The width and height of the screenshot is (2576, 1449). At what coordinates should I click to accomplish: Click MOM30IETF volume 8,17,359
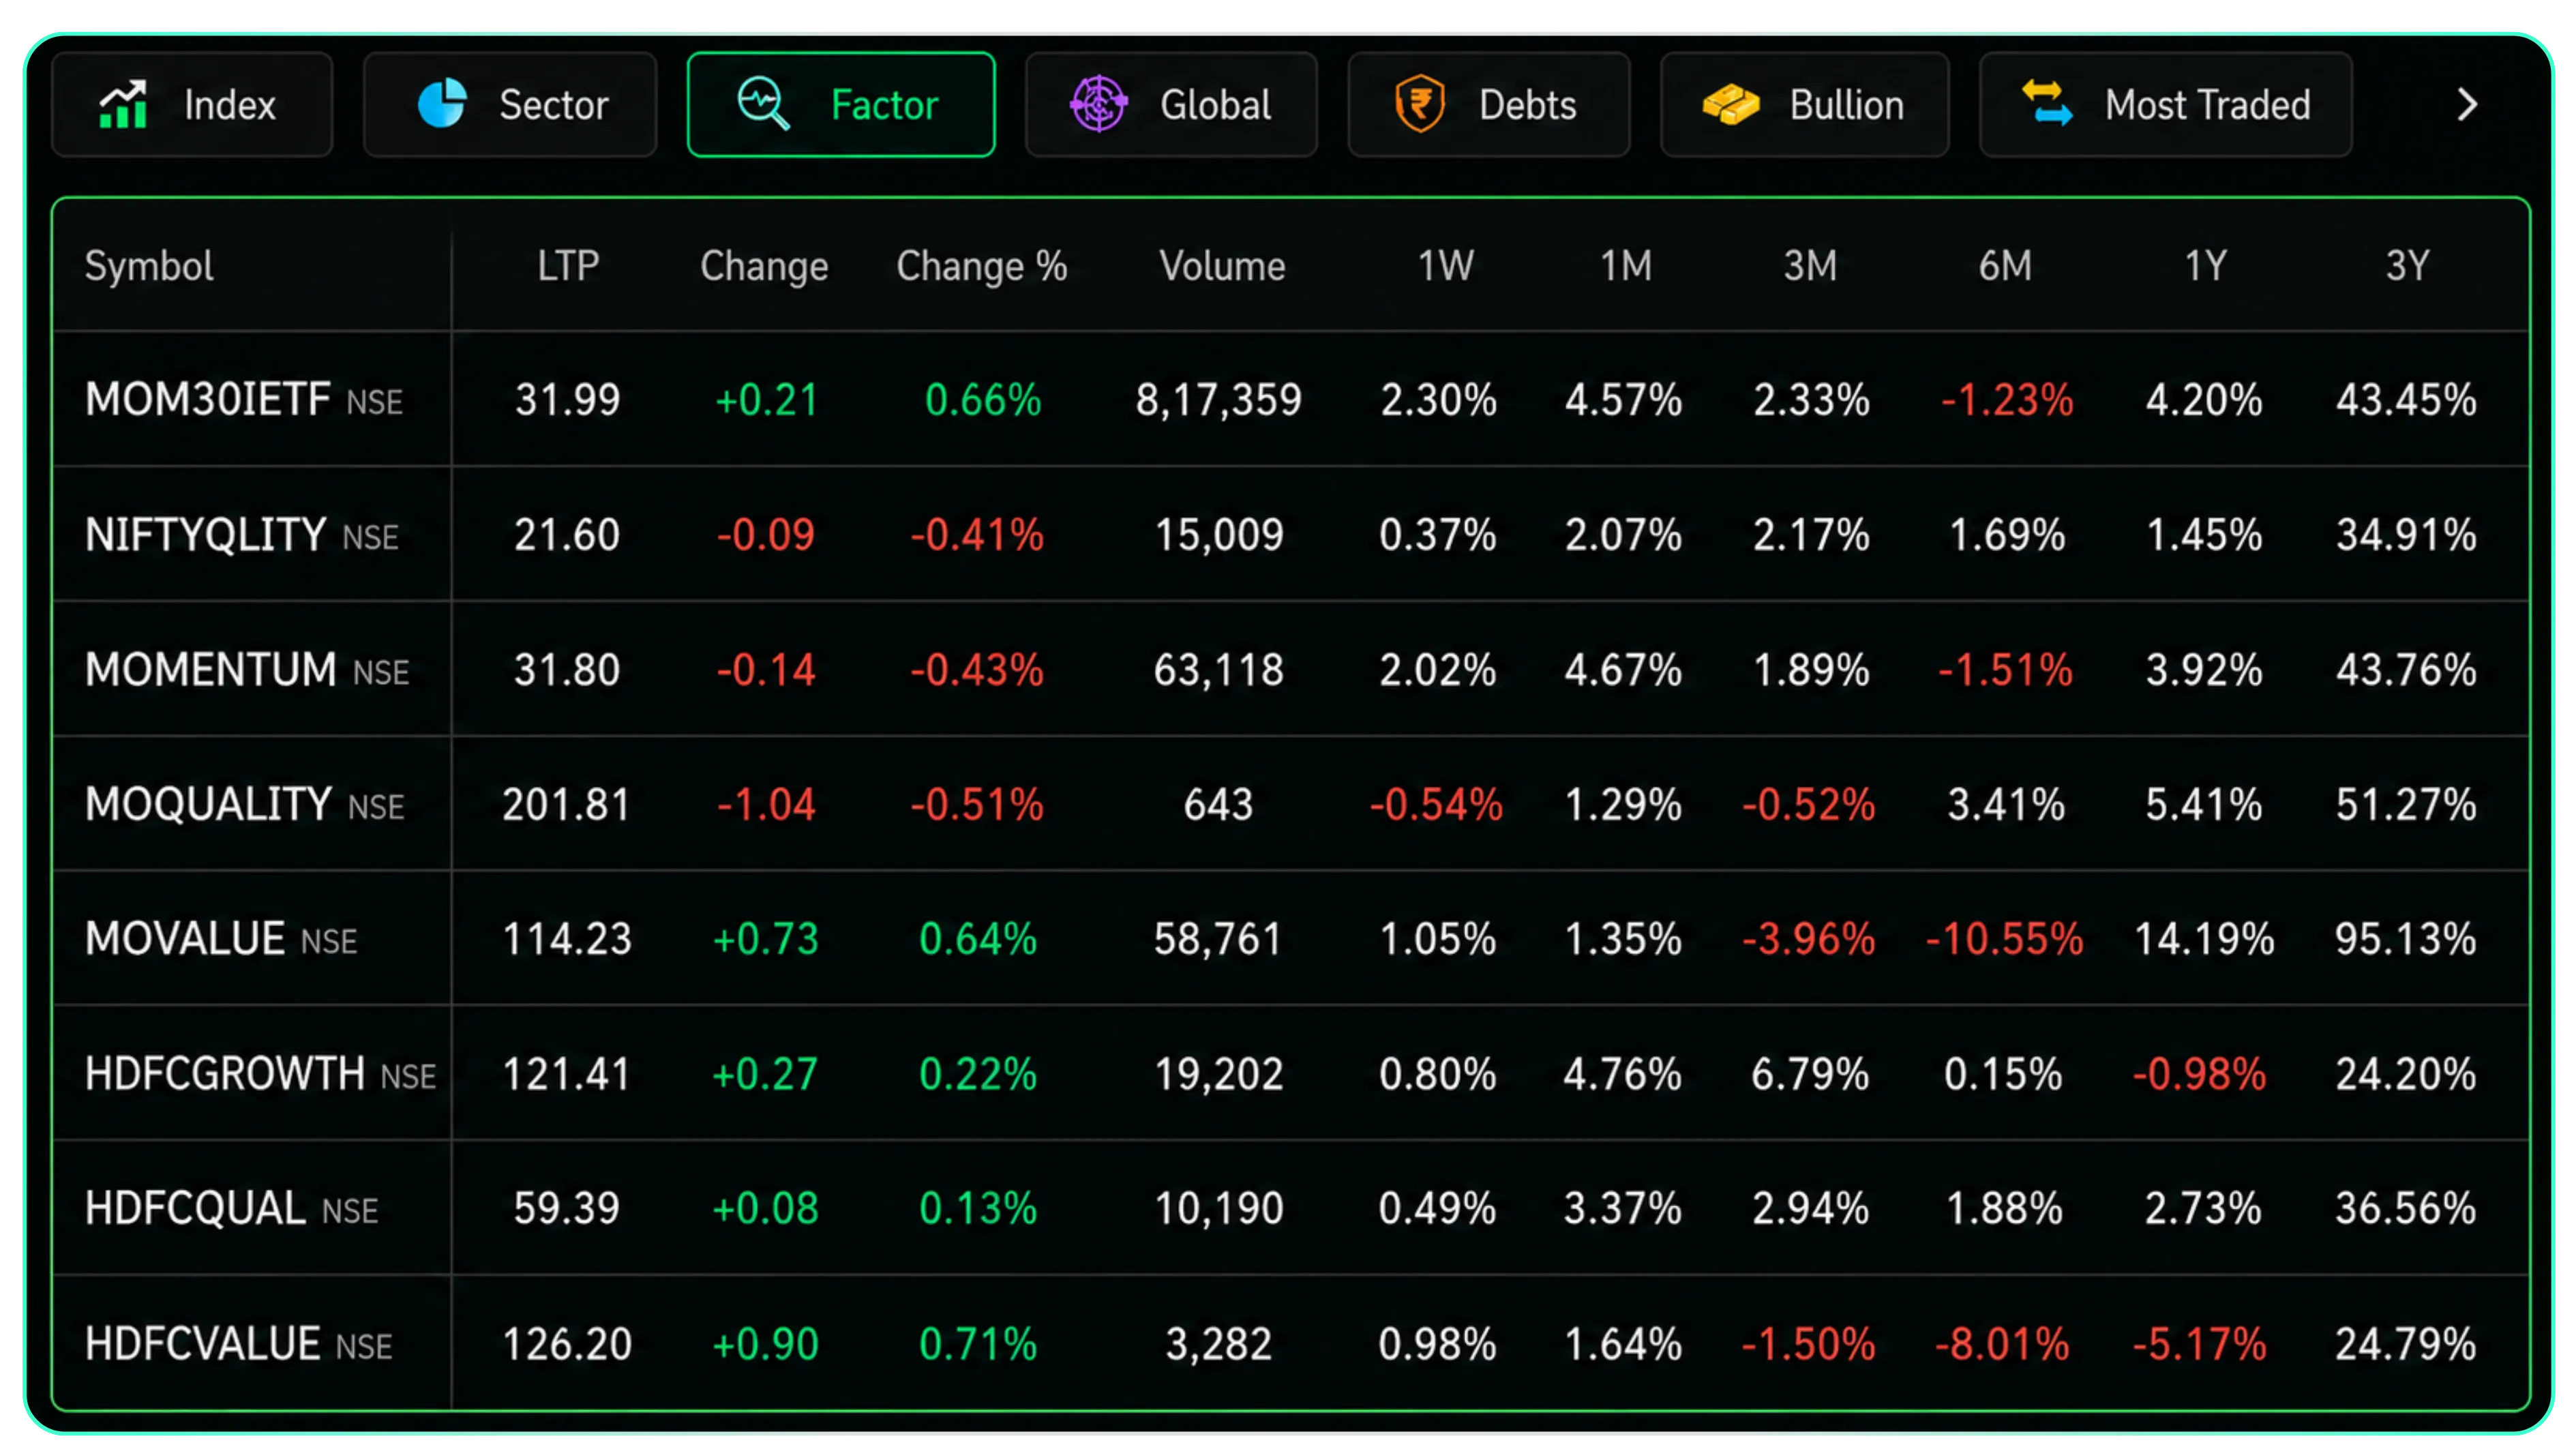[1219, 400]
